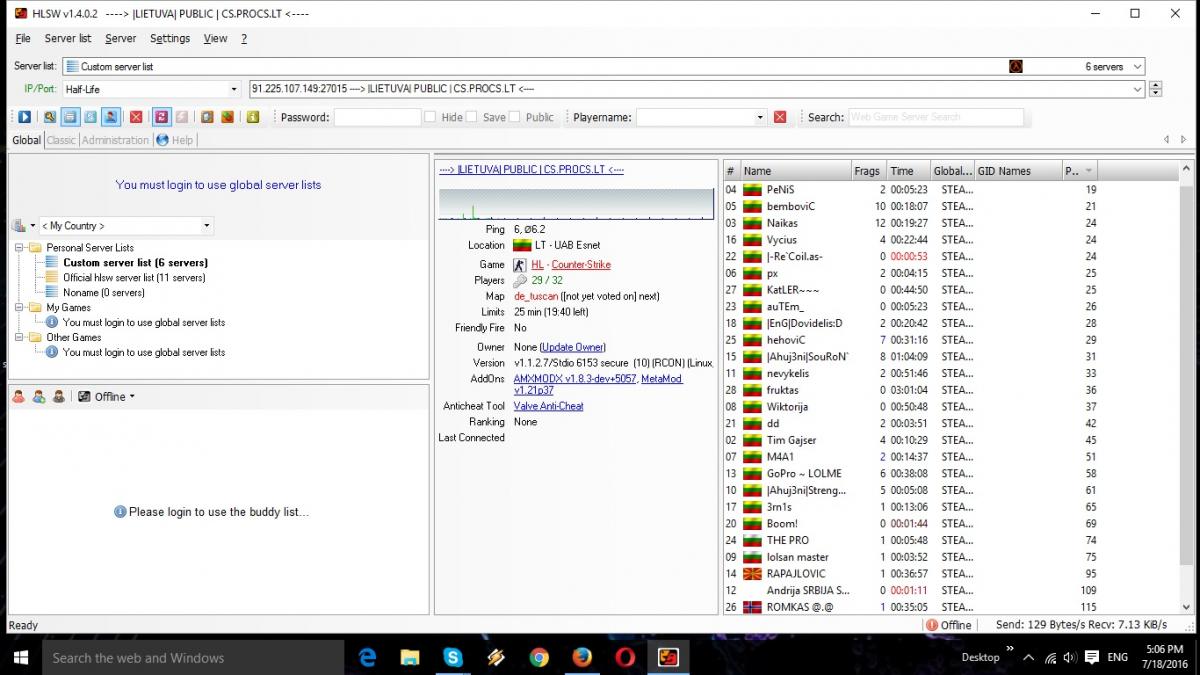Screen dimensions: 1200x675
Task: Open the Valve Anti-Cheat link
Action: tap(548, 406)
